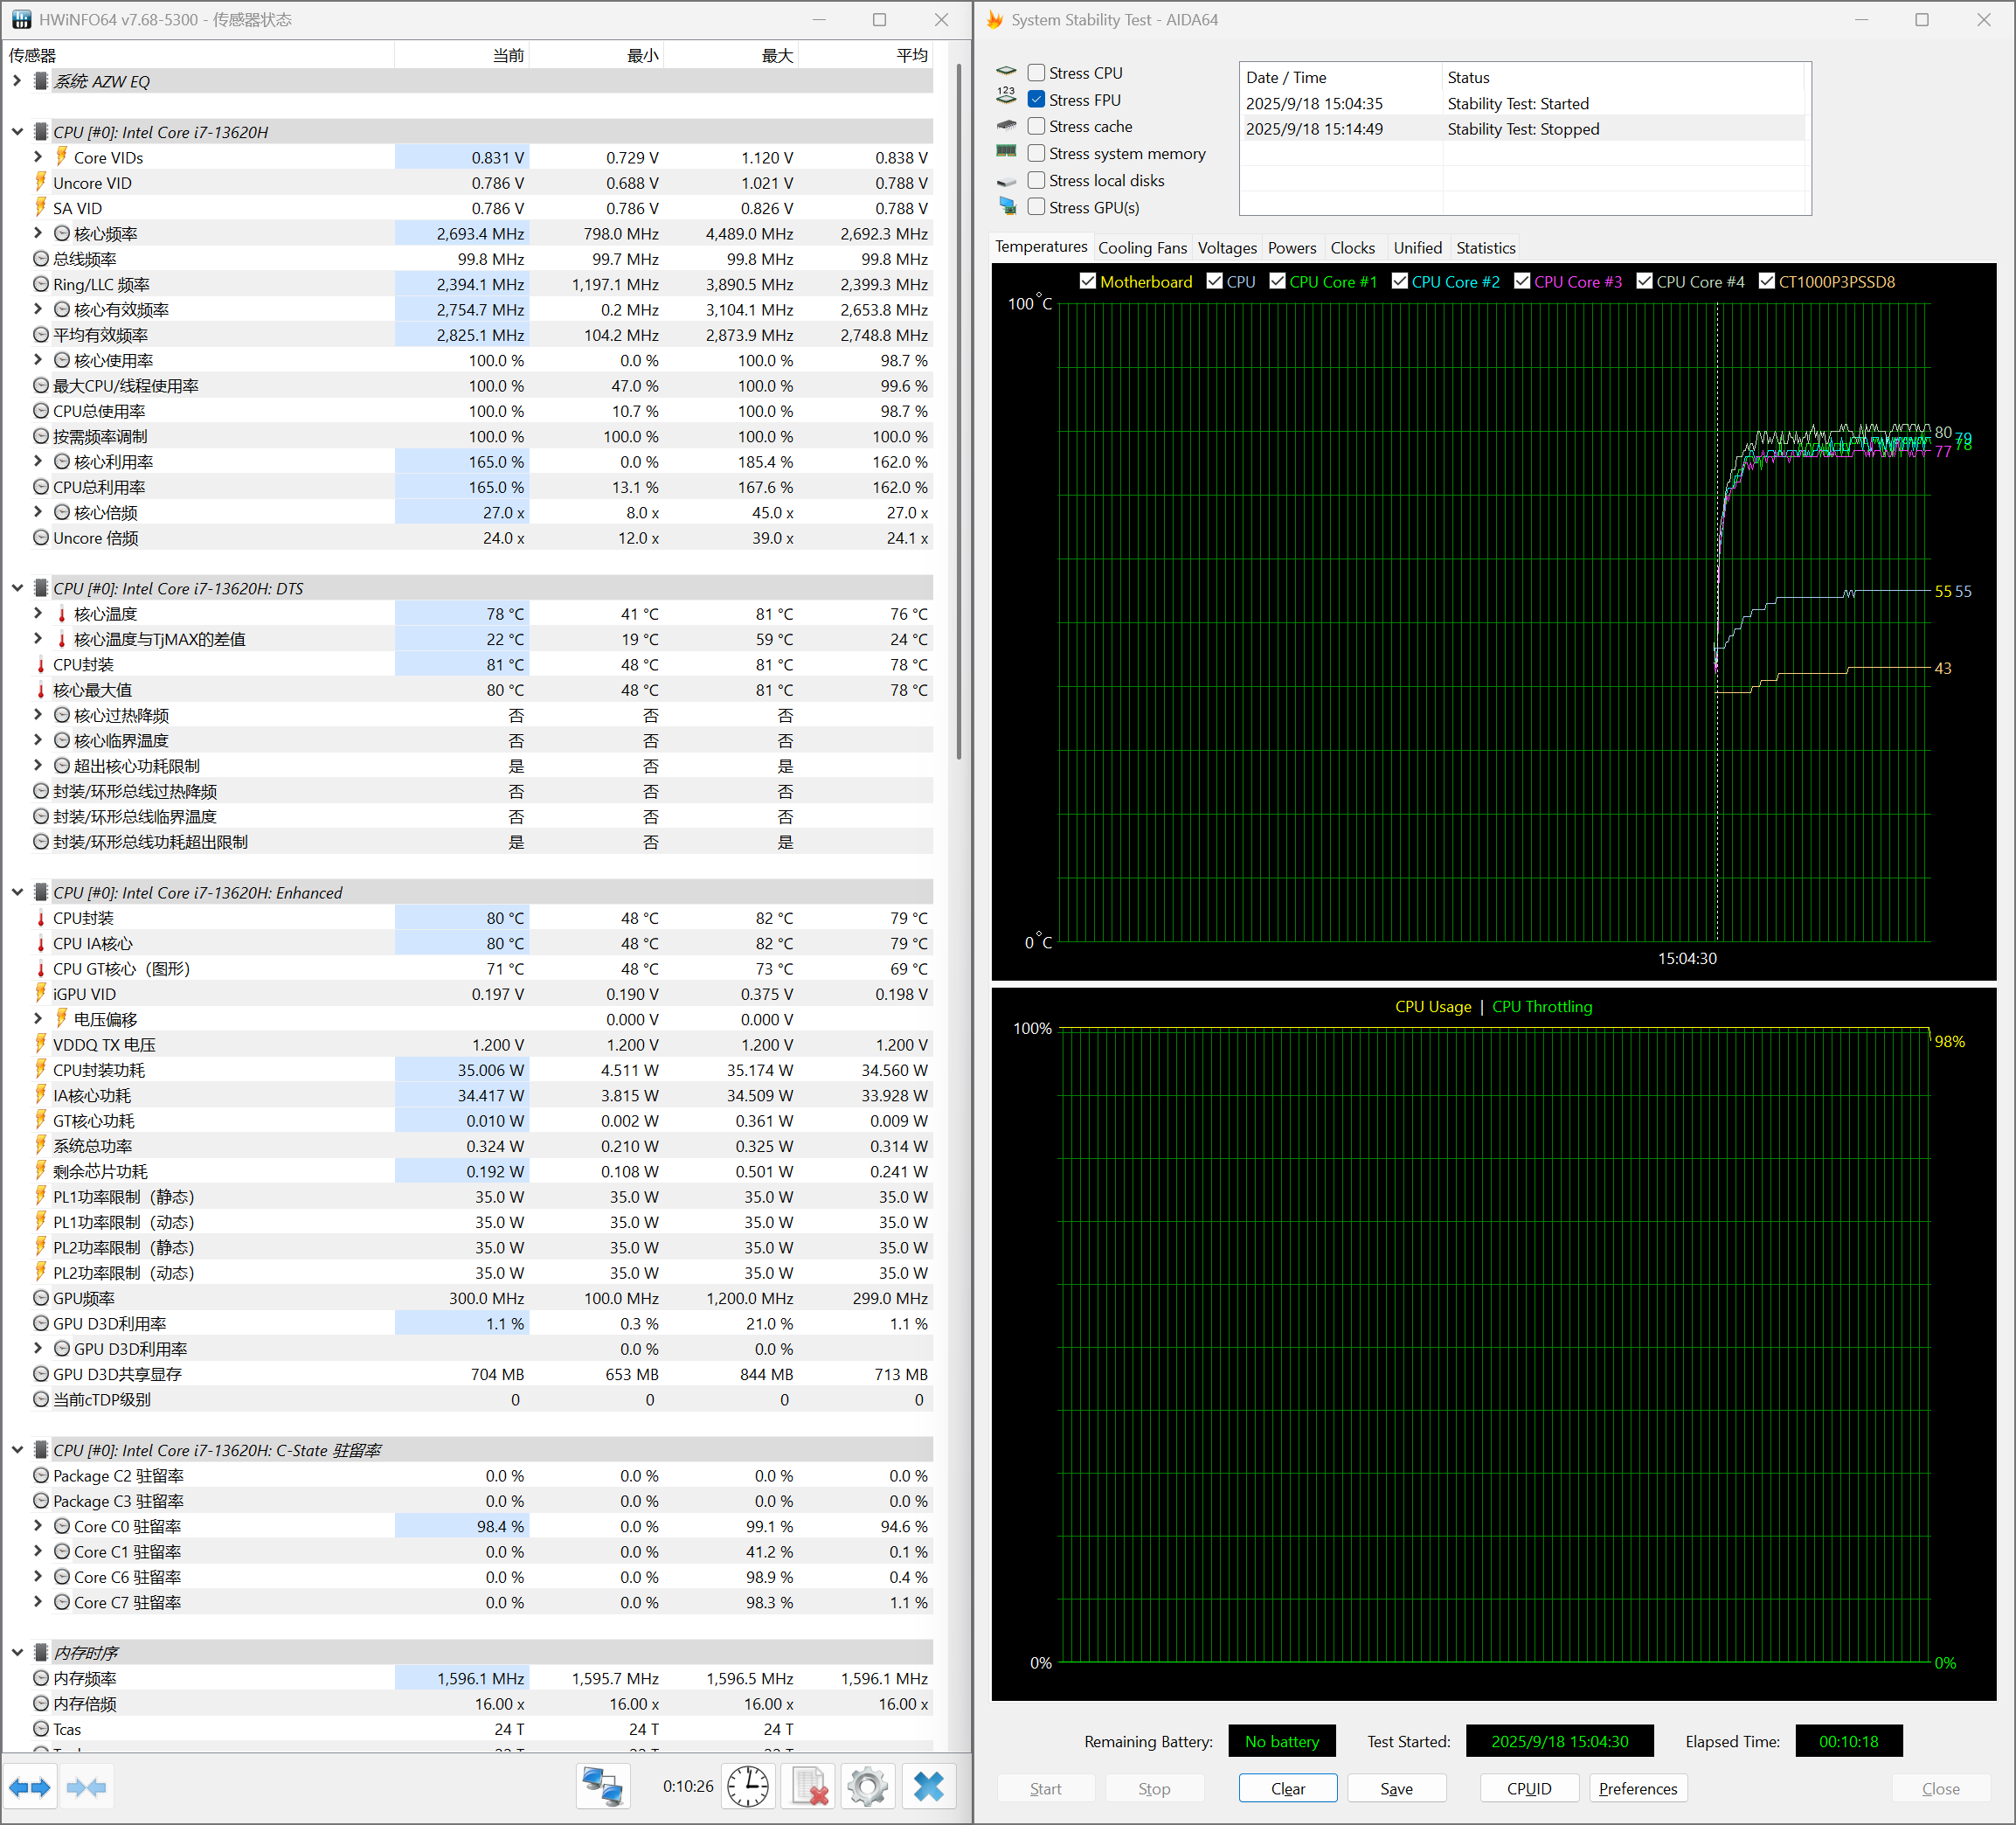
Task: Open HWiNFO sensor settings gear icon
Action: point(867,1787)
